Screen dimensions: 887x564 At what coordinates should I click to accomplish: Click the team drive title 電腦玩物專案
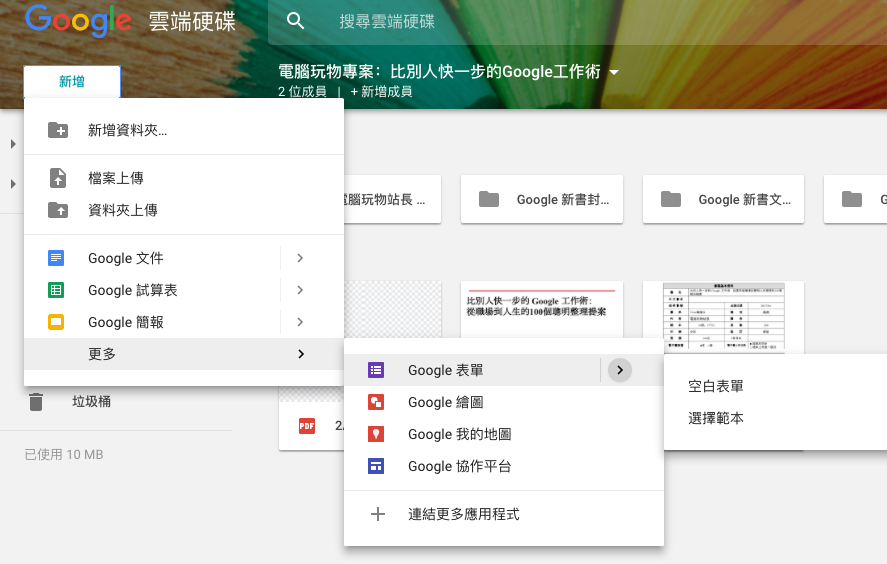click(x=439, y=72)
